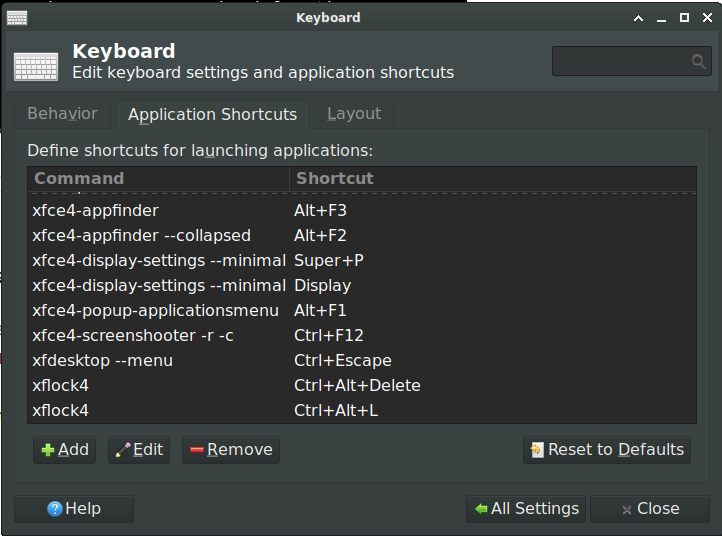Select the xflock4 Ctrl+Alt+Delete row
This screenshot has width=722, height=538.
(x=362, y=386)
